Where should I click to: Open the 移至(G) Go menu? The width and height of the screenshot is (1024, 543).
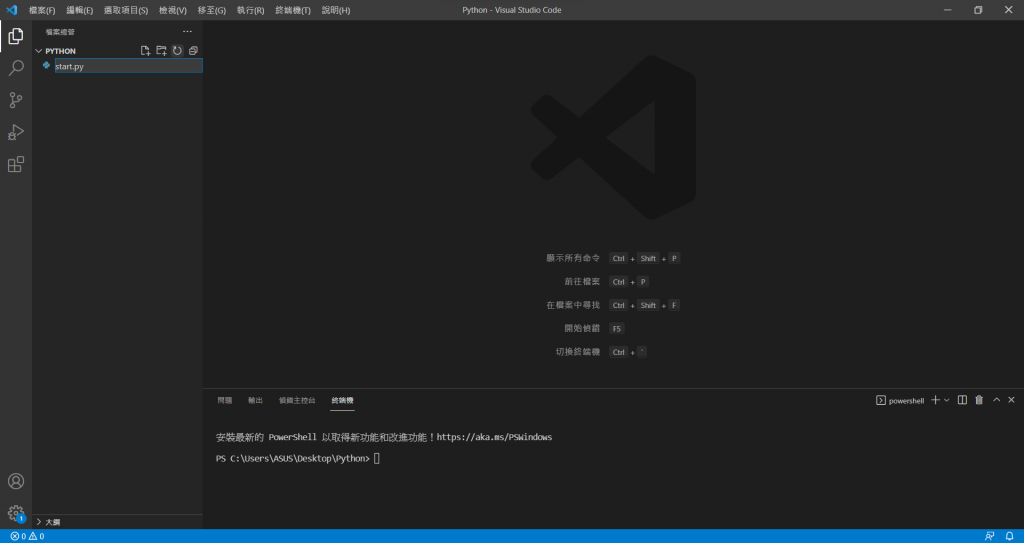click(x=212, y=10)
